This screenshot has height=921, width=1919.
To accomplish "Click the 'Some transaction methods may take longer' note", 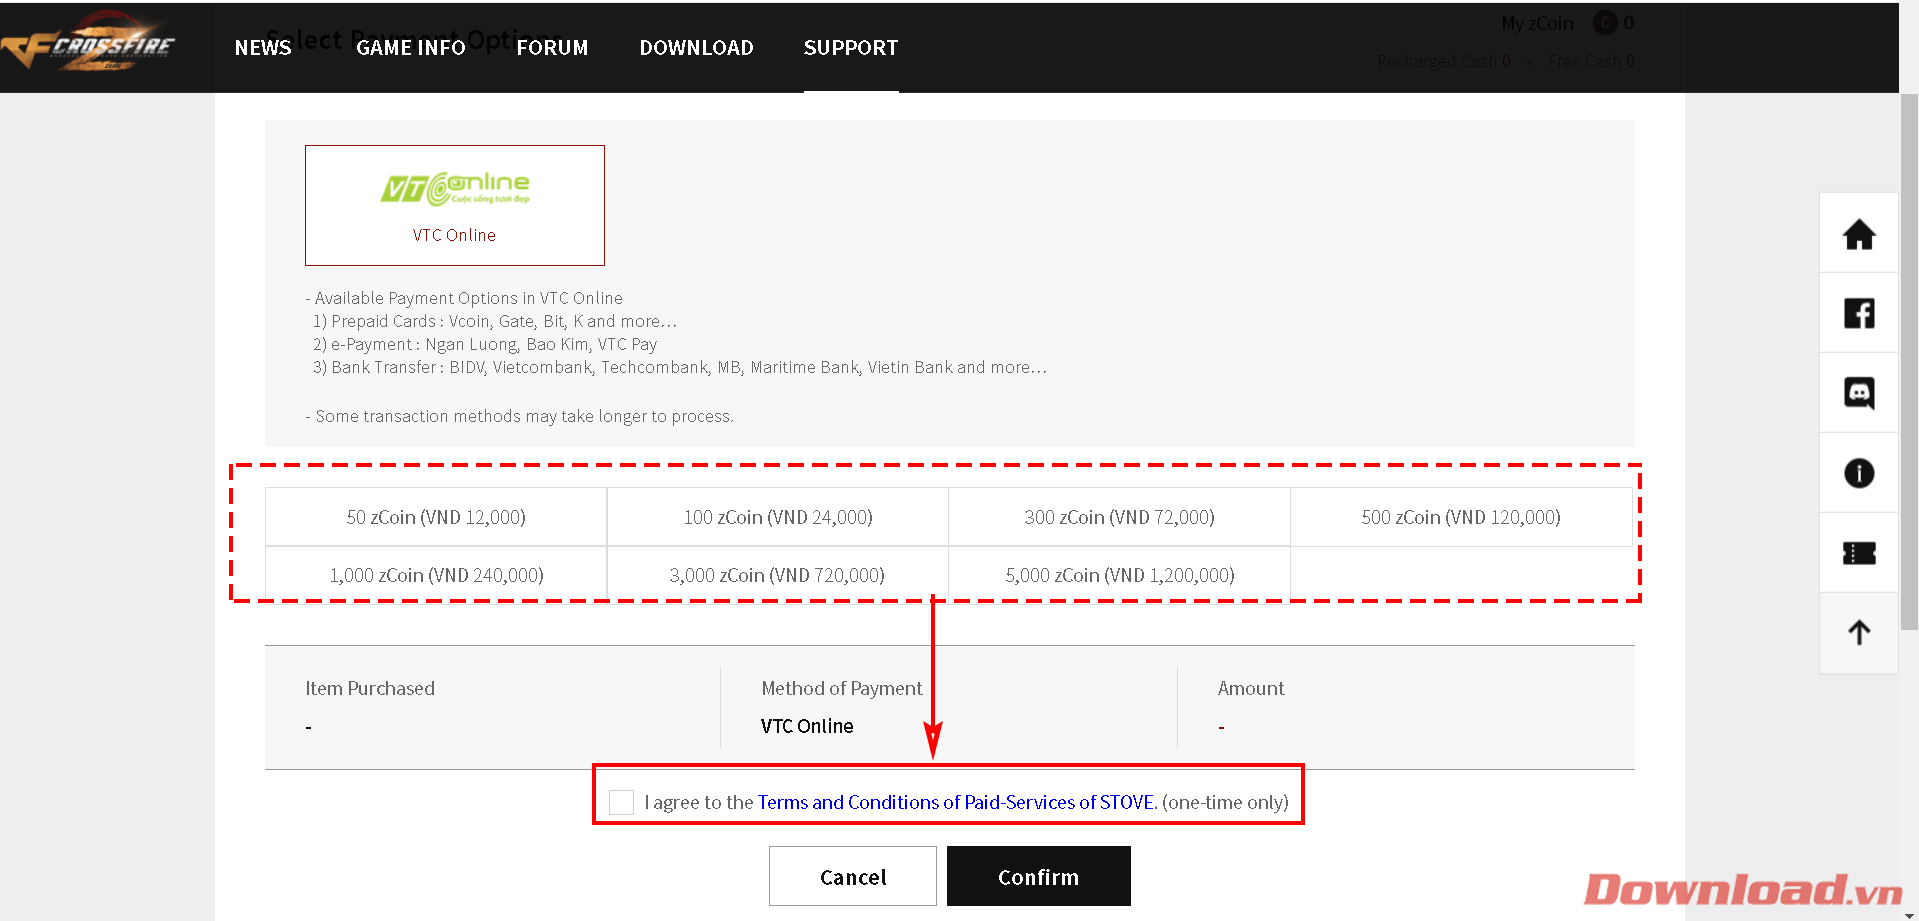I will click(520, 416).
